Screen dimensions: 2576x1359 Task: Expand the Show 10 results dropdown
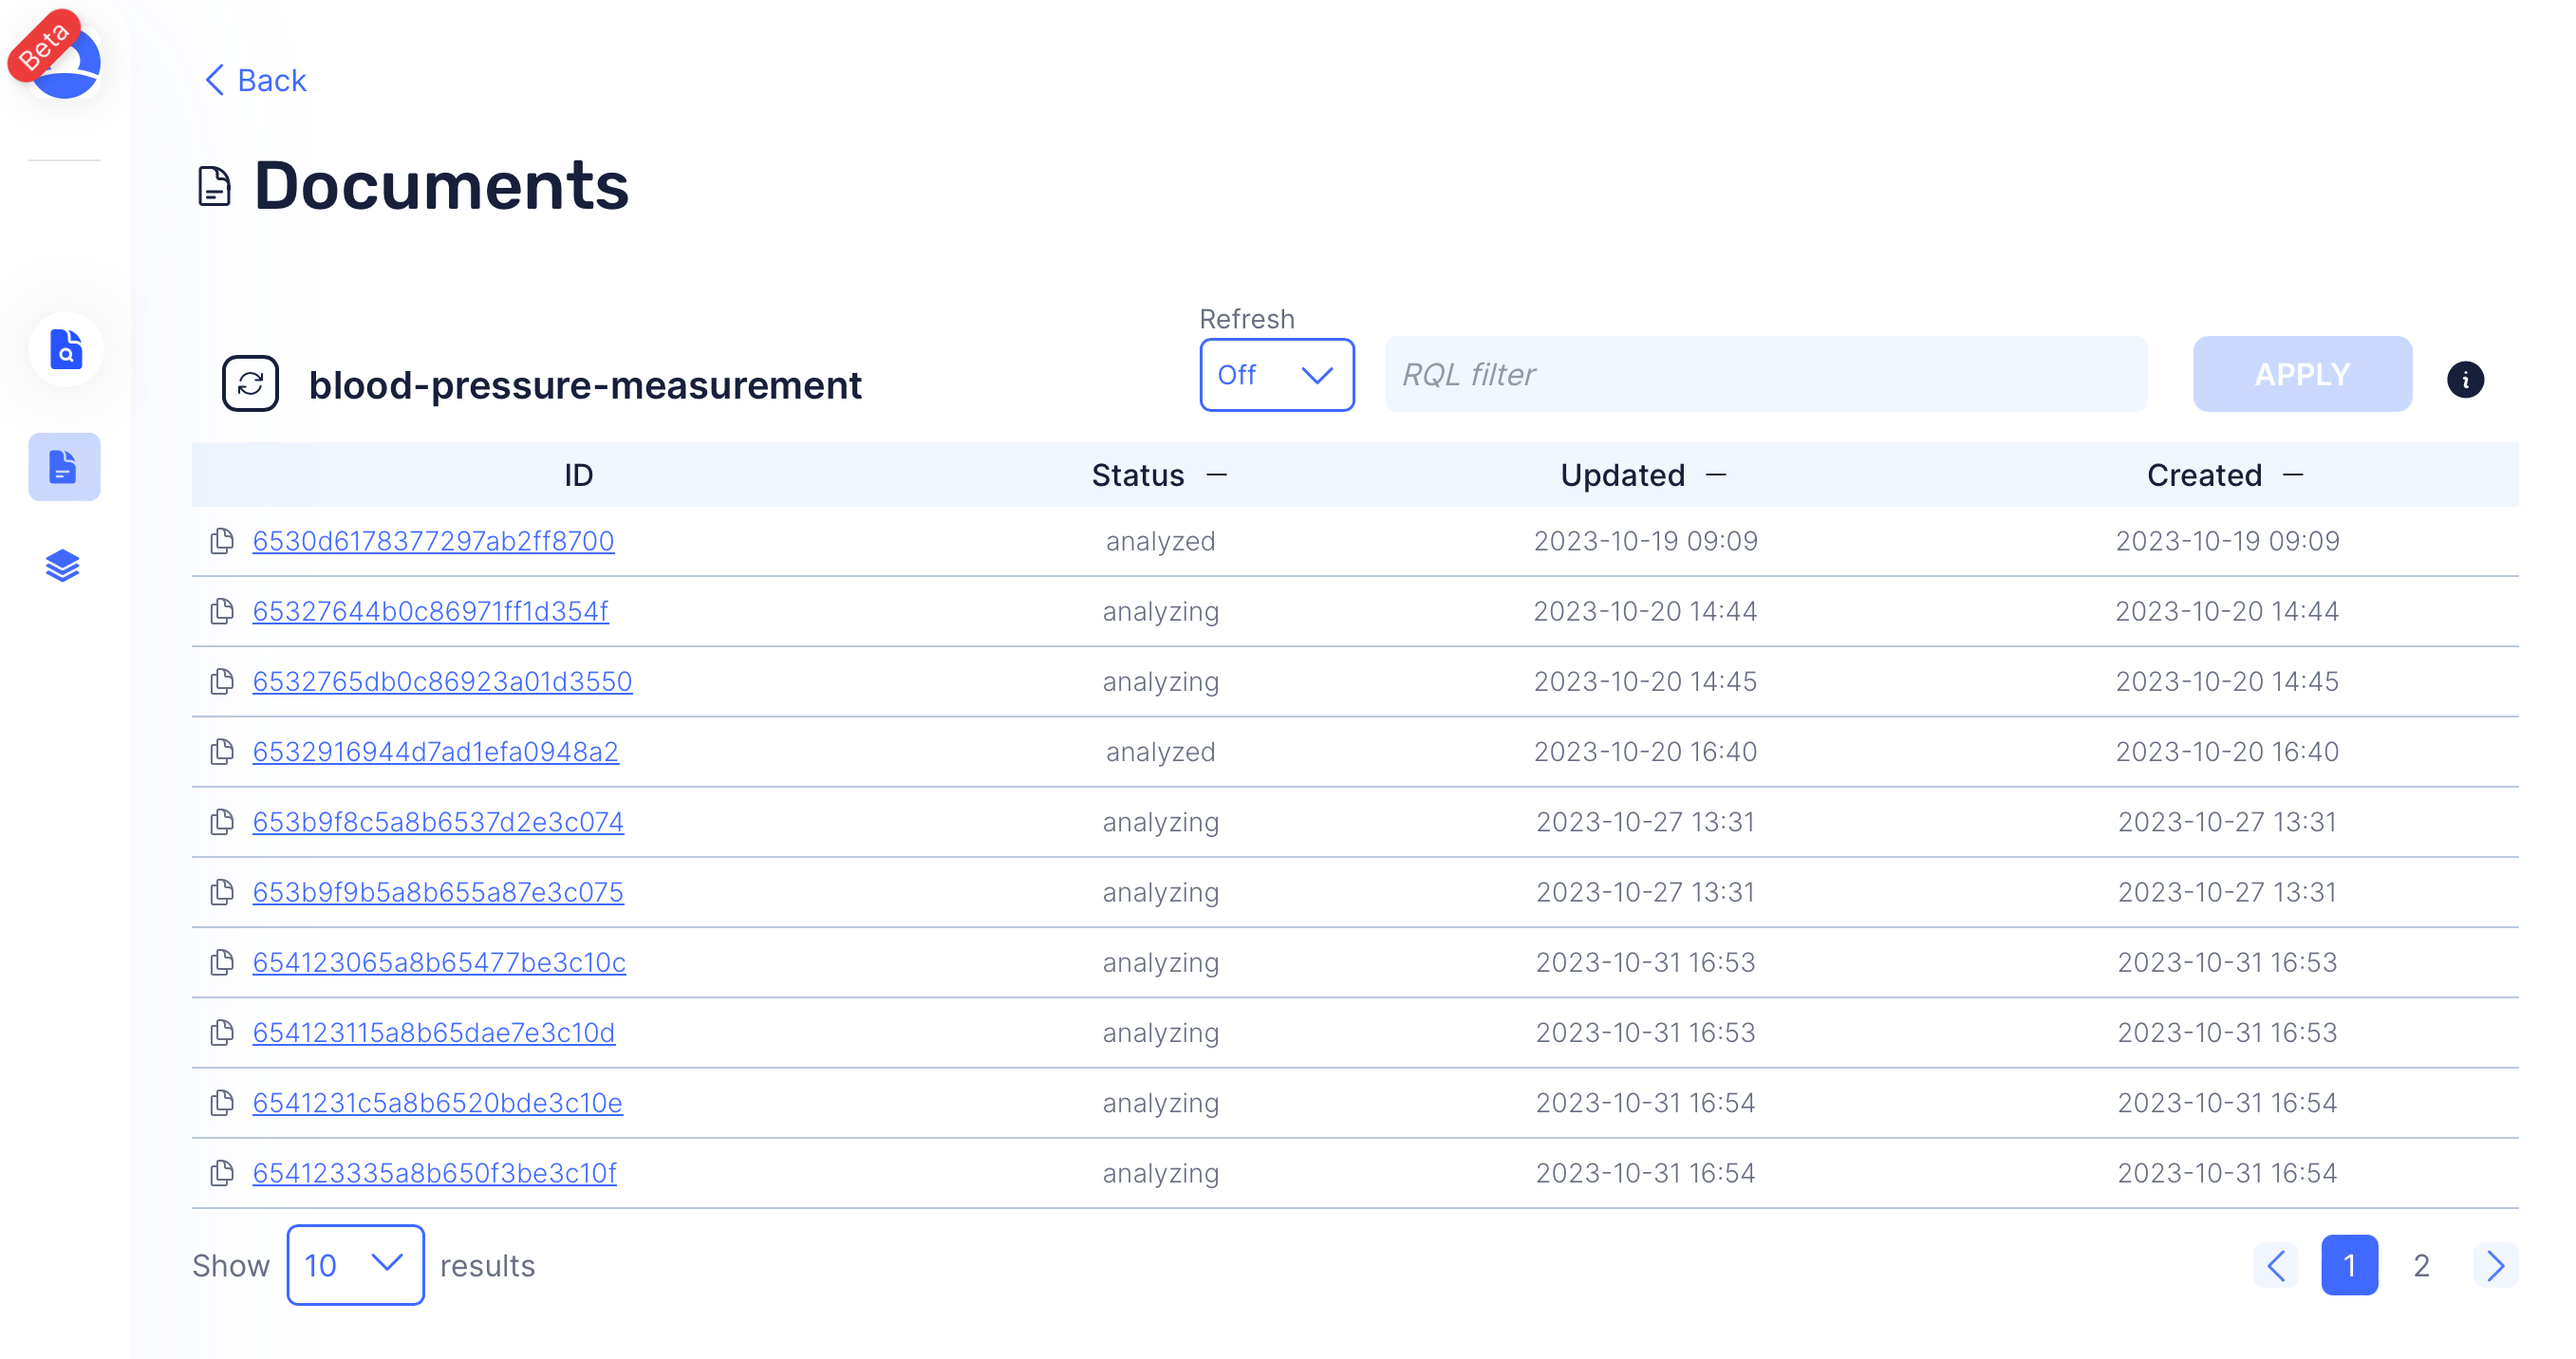[355, 1265]
